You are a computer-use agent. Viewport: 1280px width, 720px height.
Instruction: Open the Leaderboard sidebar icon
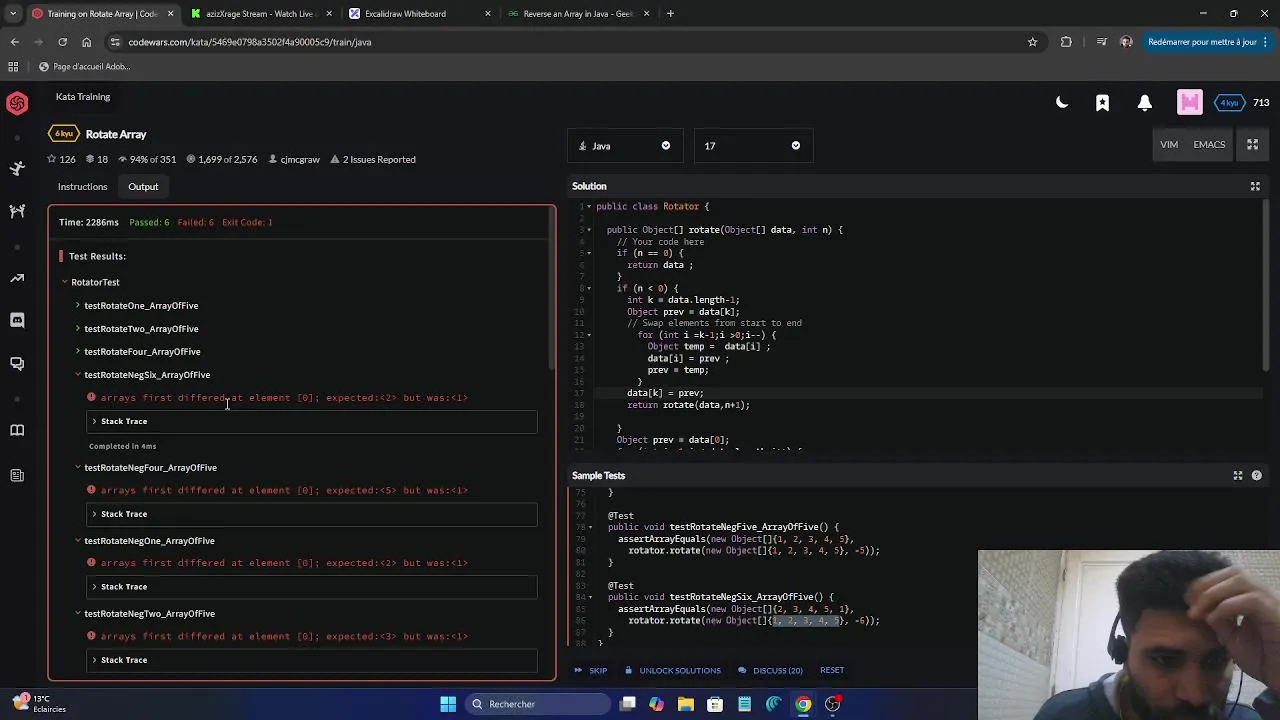coord(17,278)
